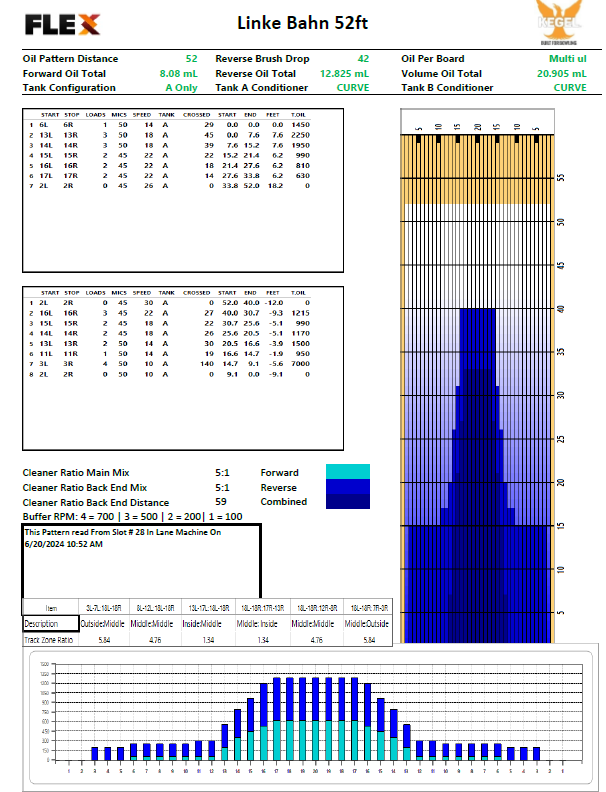Image resolution: width=606 pixels, height=792 pixels.
Task: Select the 'Tank Configuration' label
Action: pyautogui.click(x=69, y=87)
